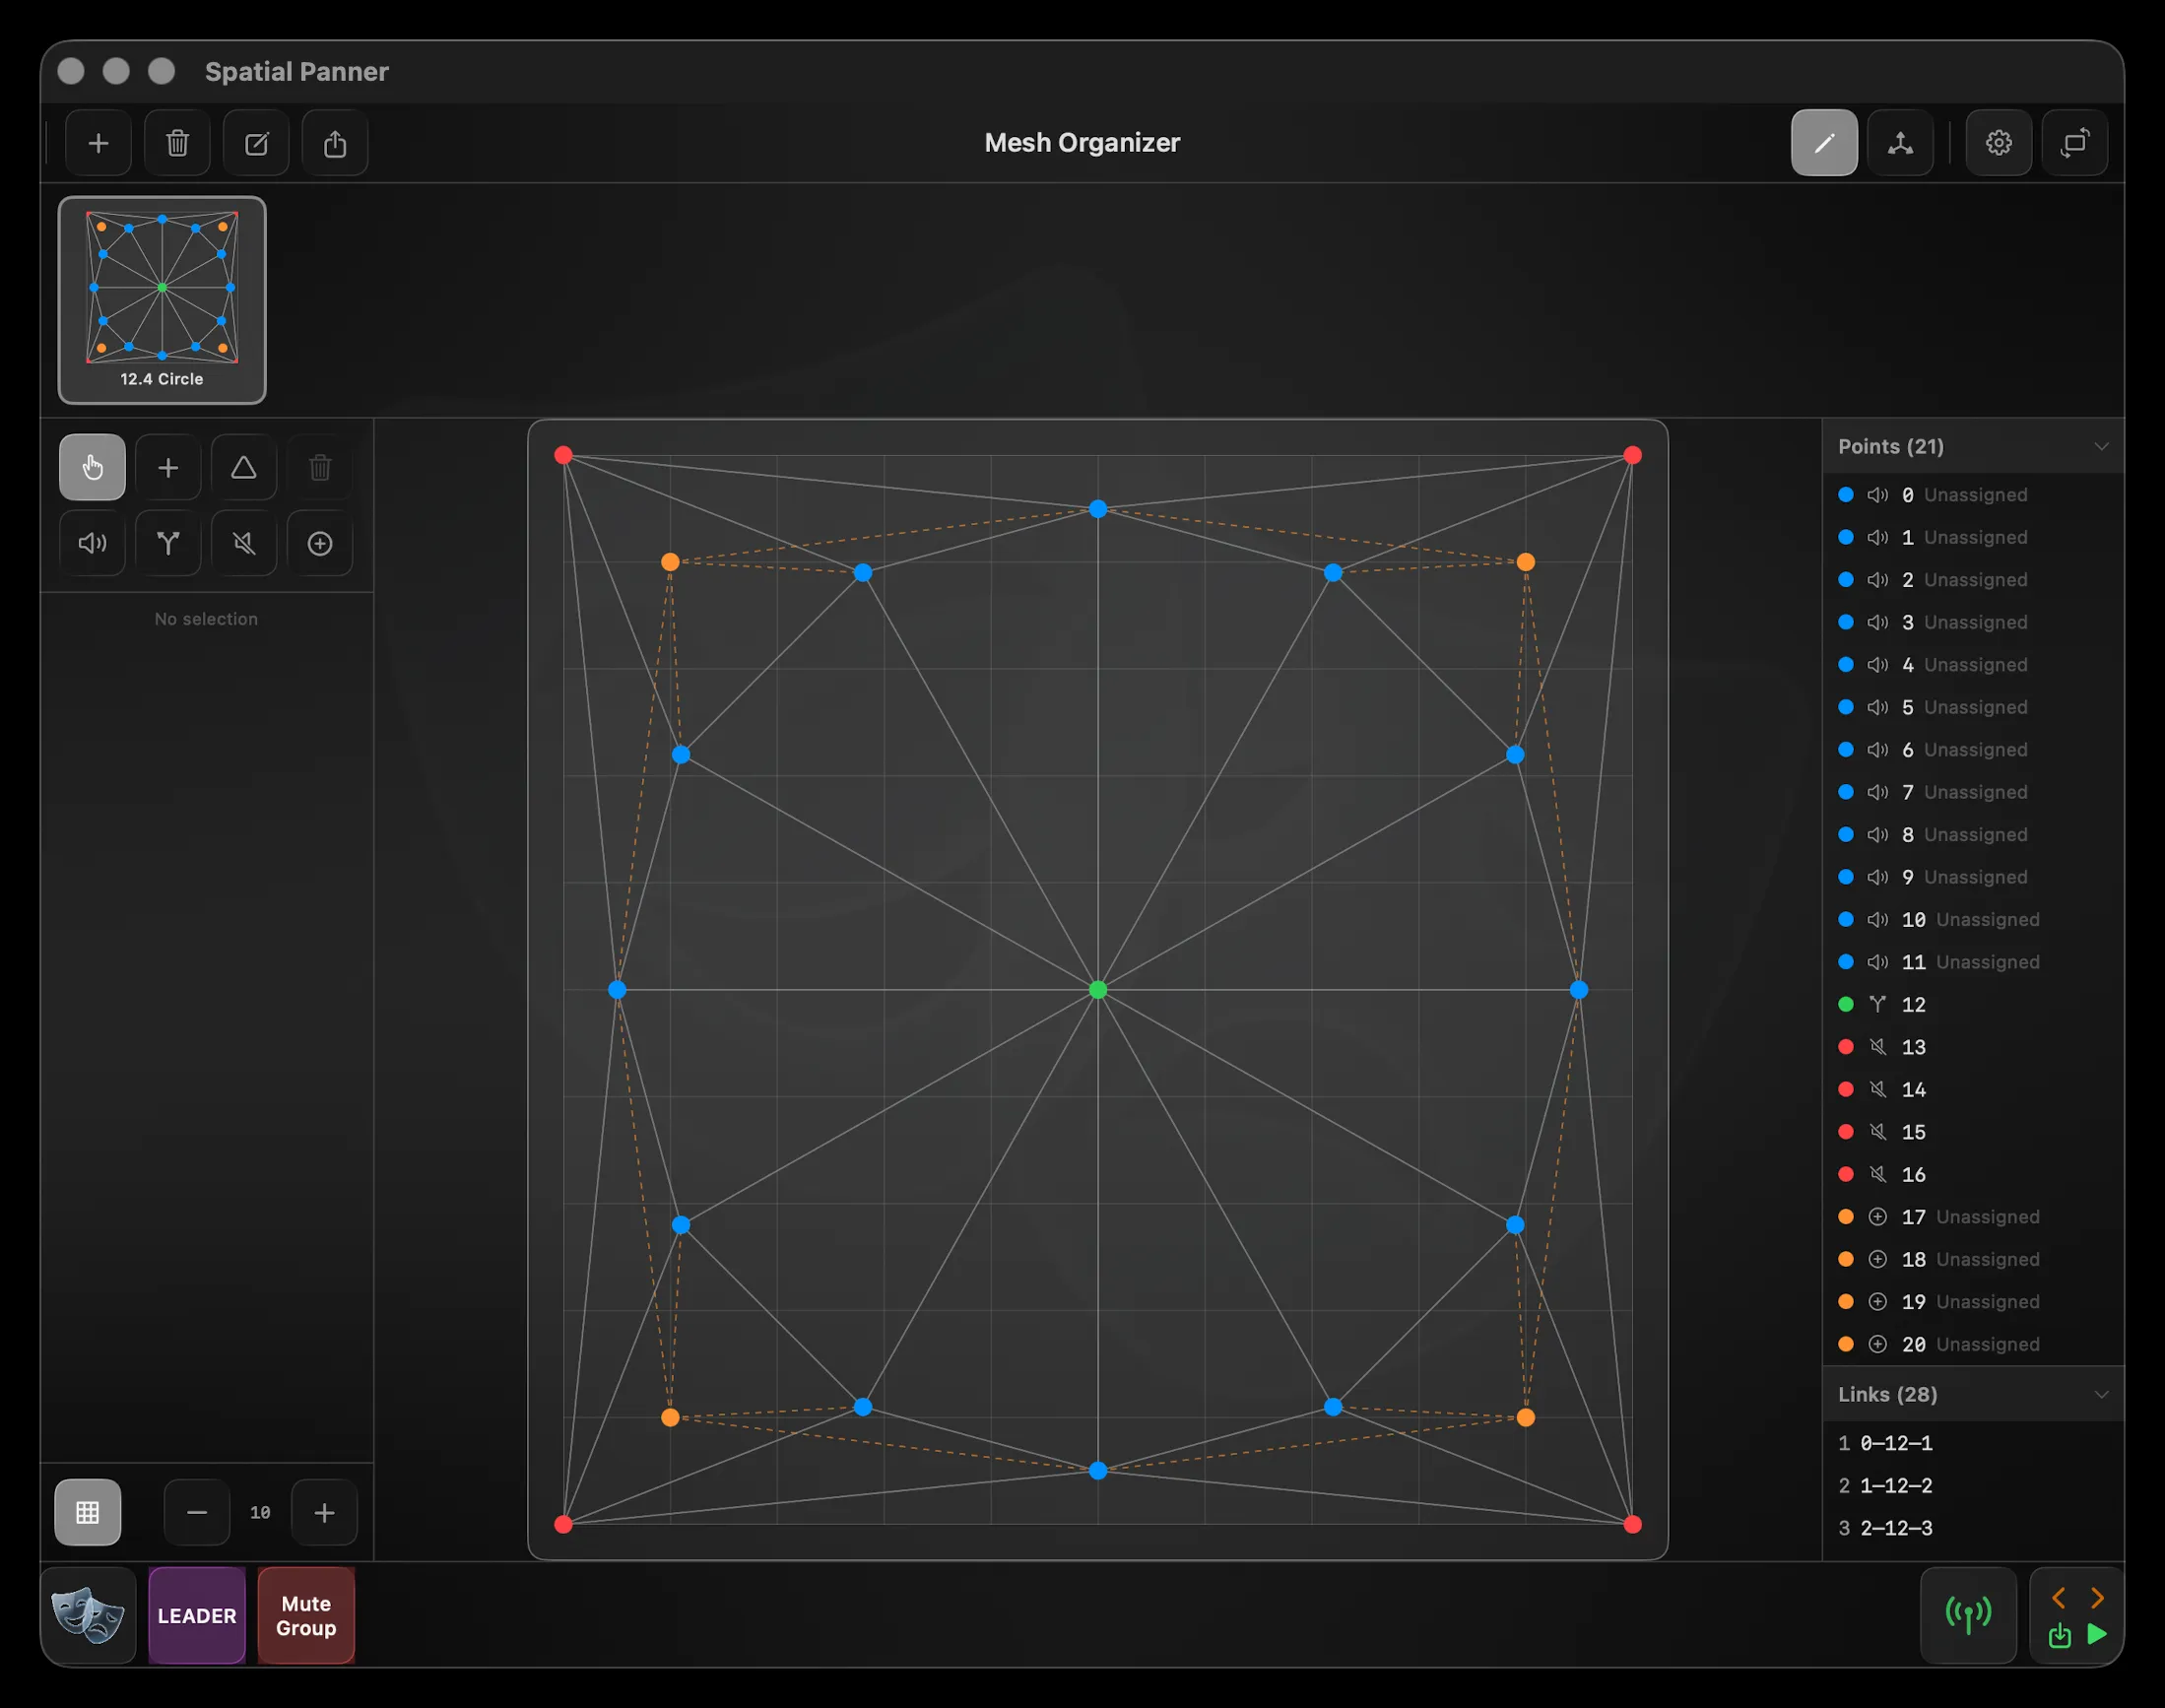Screen dimensions: 2165x1708
Task: Click the circled plus icon of point 18
Action: pyautogui.click(x=1877, y=1259)
